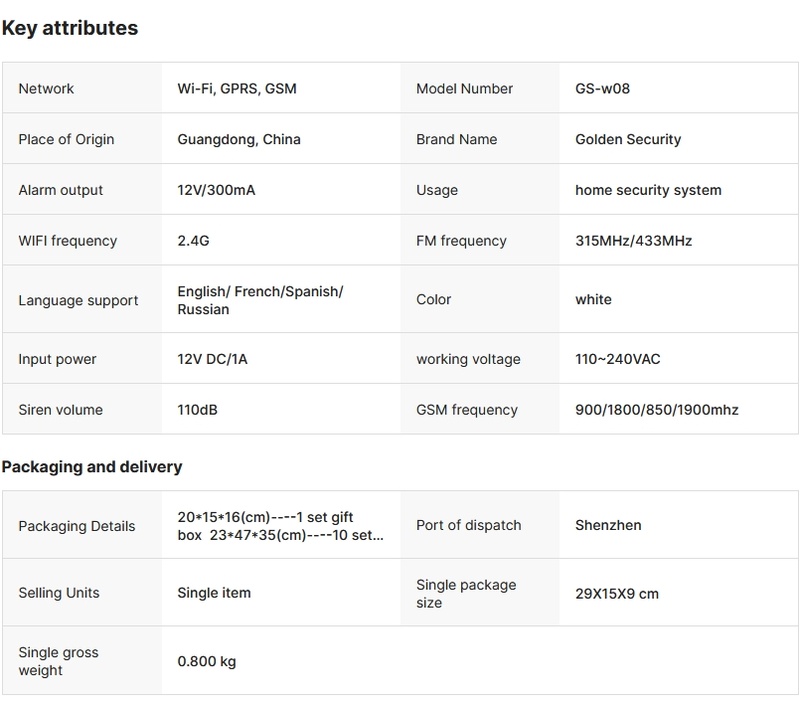Select the English/French/Spanish/Russian language support text
800x705 pixels.
[x=260, y=300]
